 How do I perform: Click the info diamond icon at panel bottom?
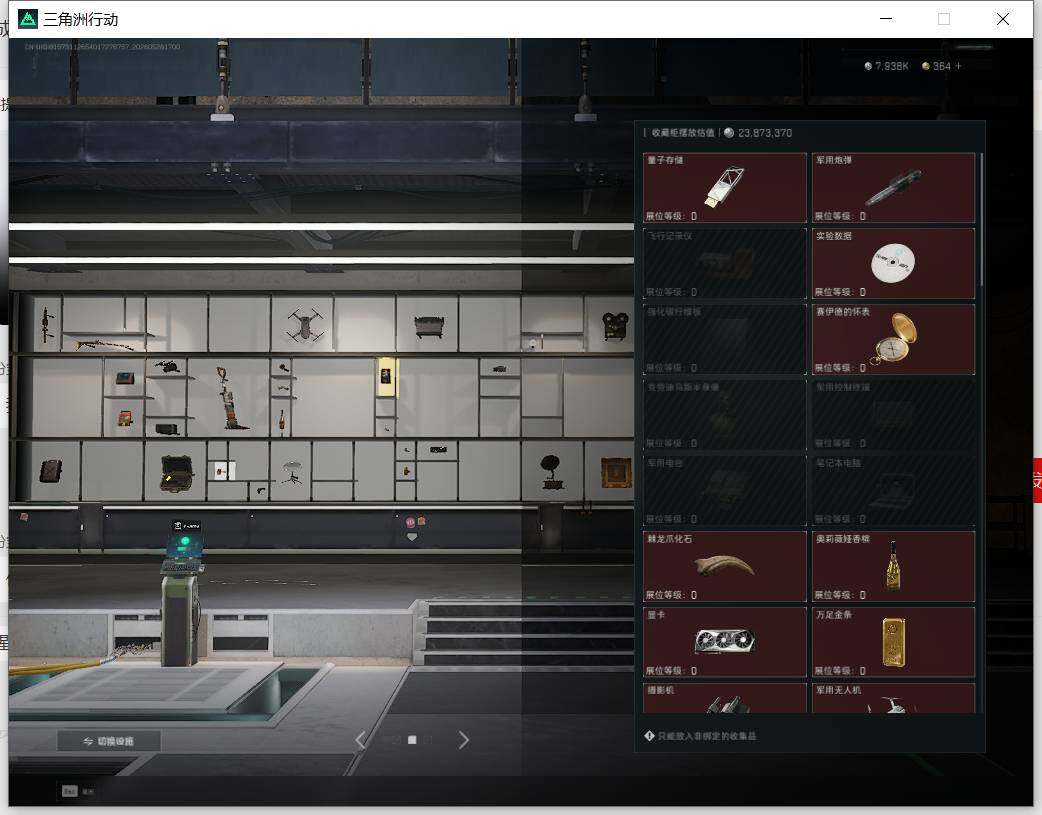tap(649, 736)
